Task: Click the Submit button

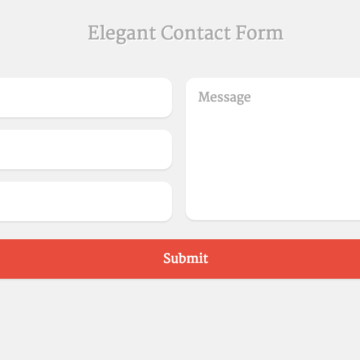Action: 180,259
